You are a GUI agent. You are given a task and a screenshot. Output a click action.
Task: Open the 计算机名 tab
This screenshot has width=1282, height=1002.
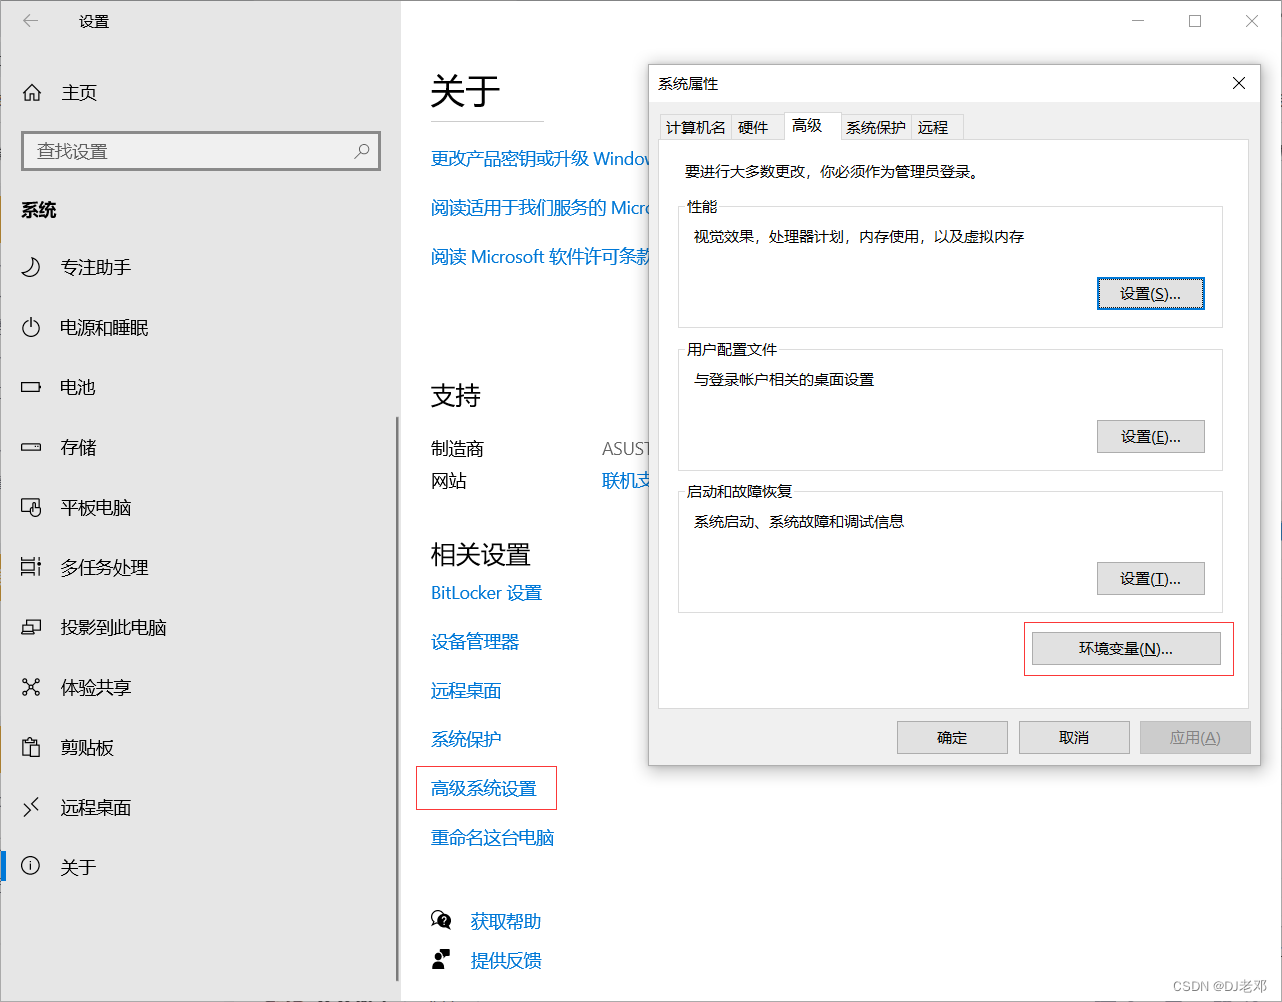point(694,126)
